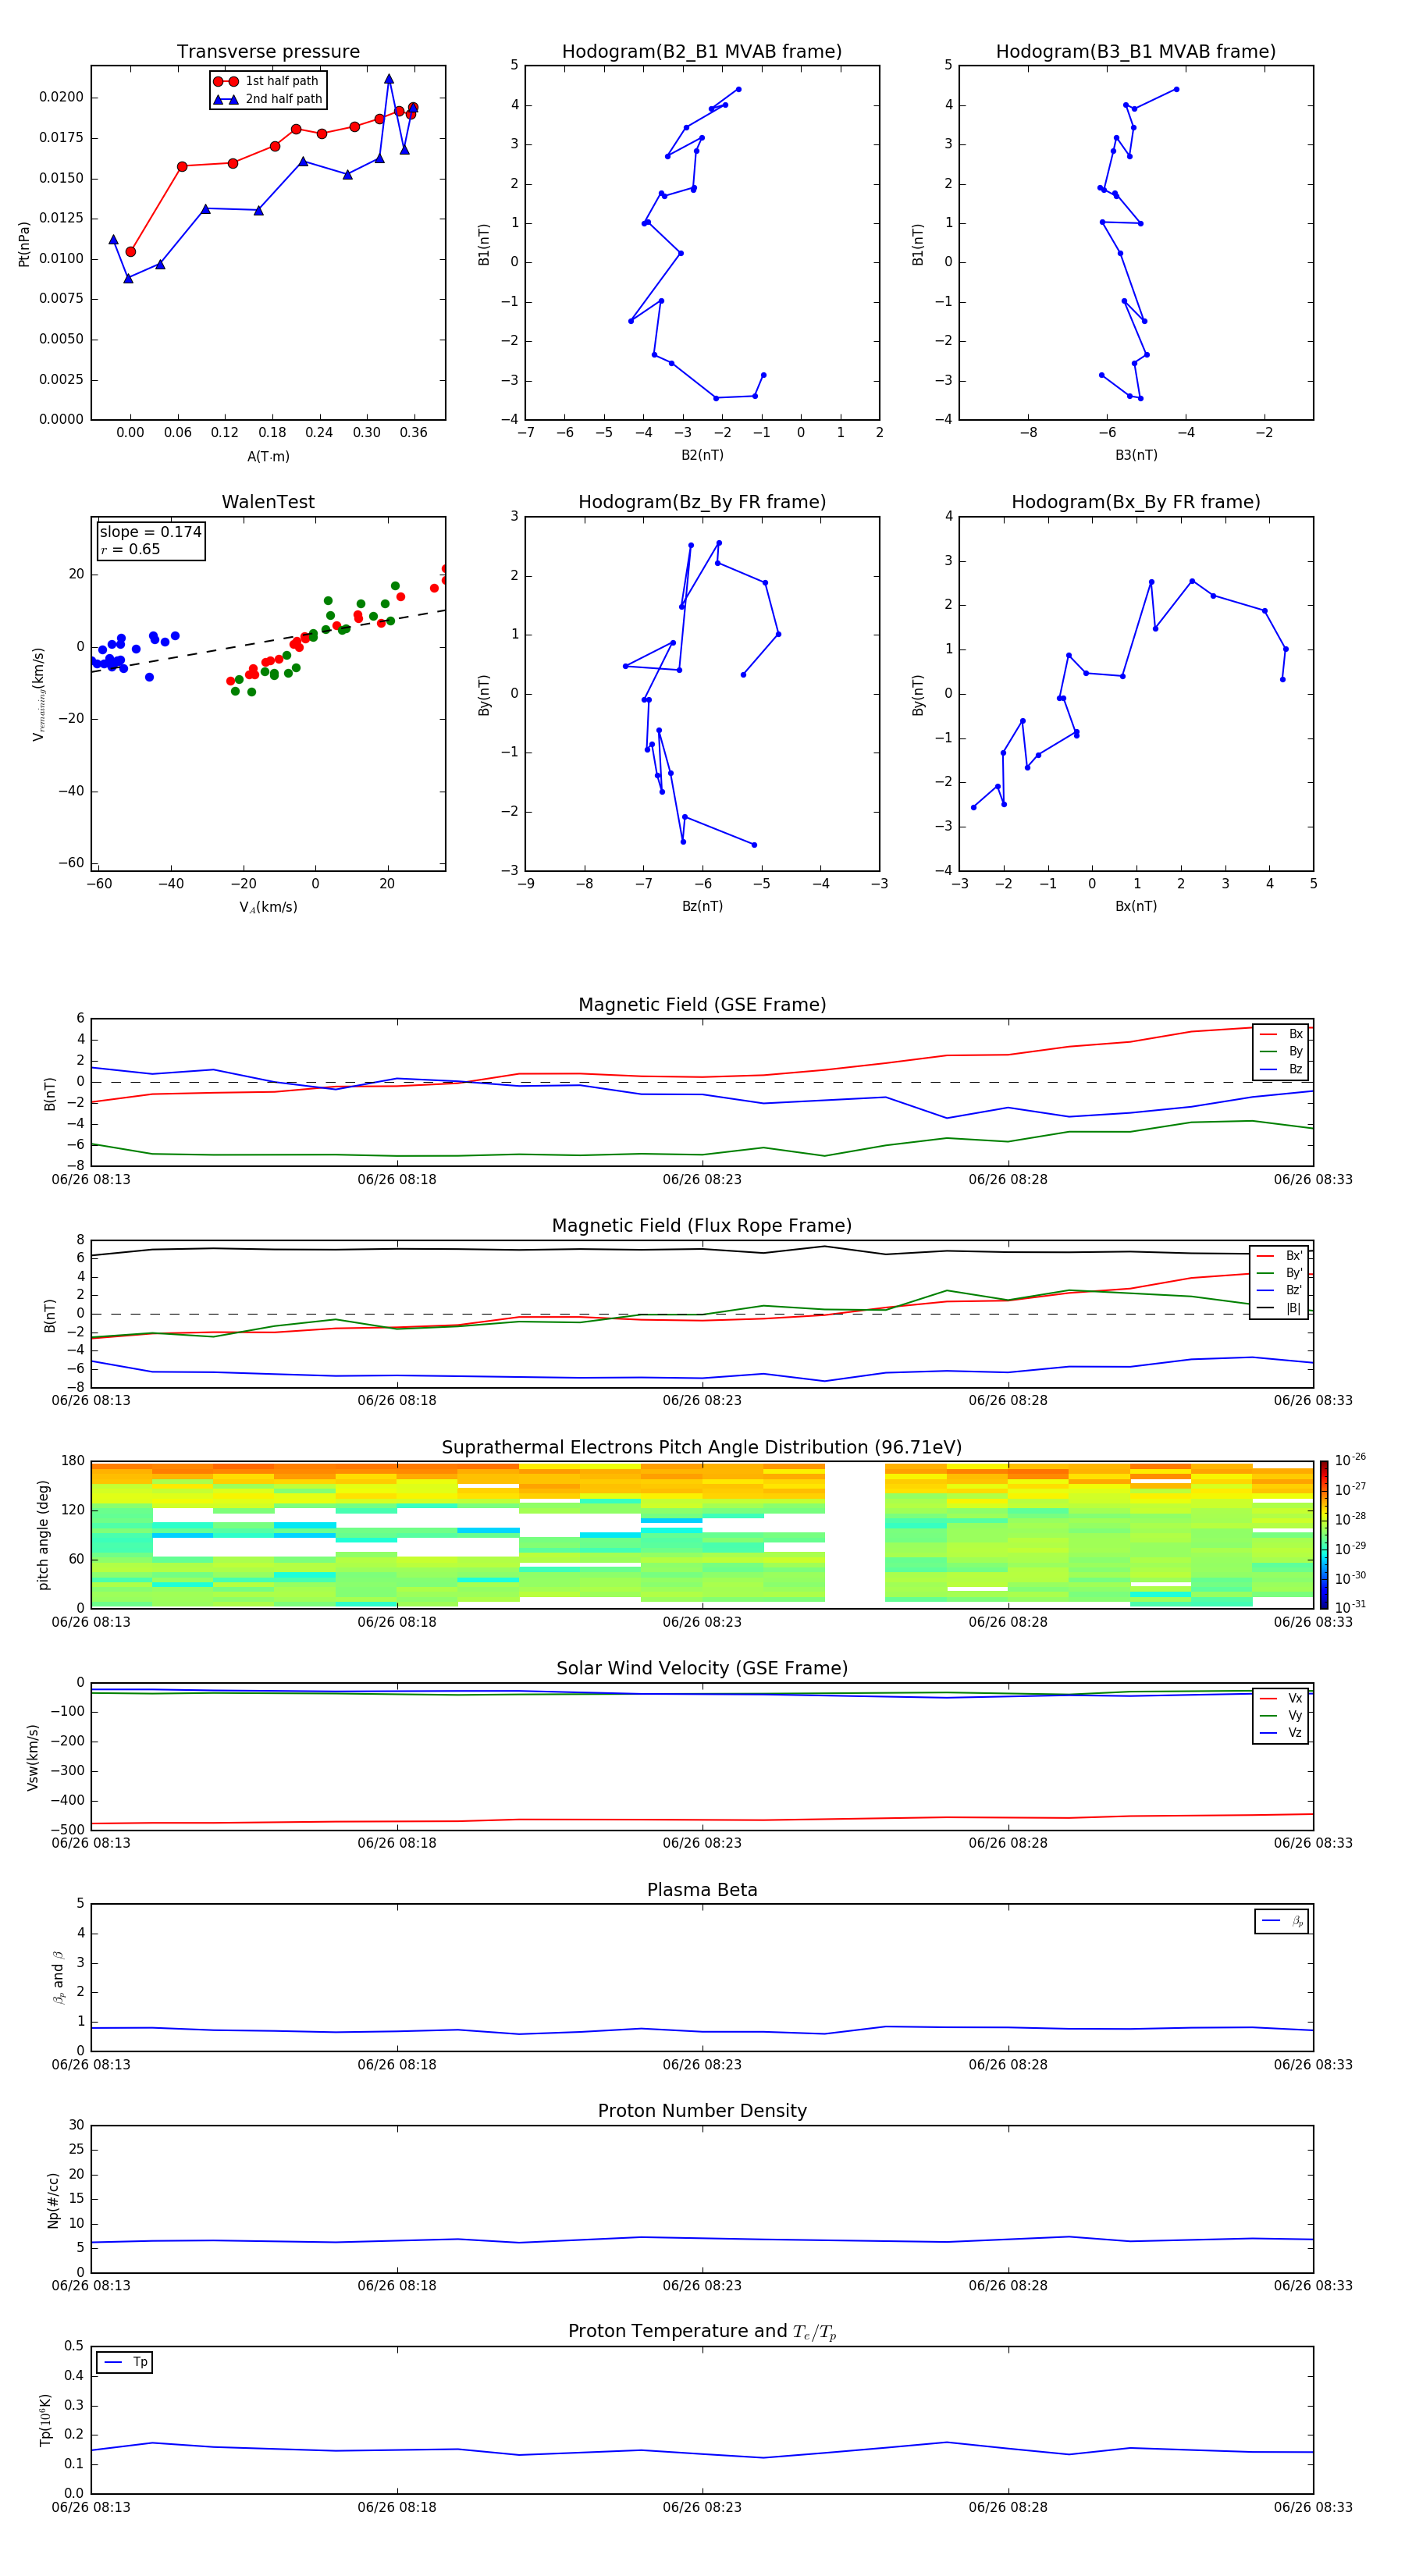Click the "Transverse pressure" plot title
Viewport: 1405px width, 2576px height.
(268, 51)
